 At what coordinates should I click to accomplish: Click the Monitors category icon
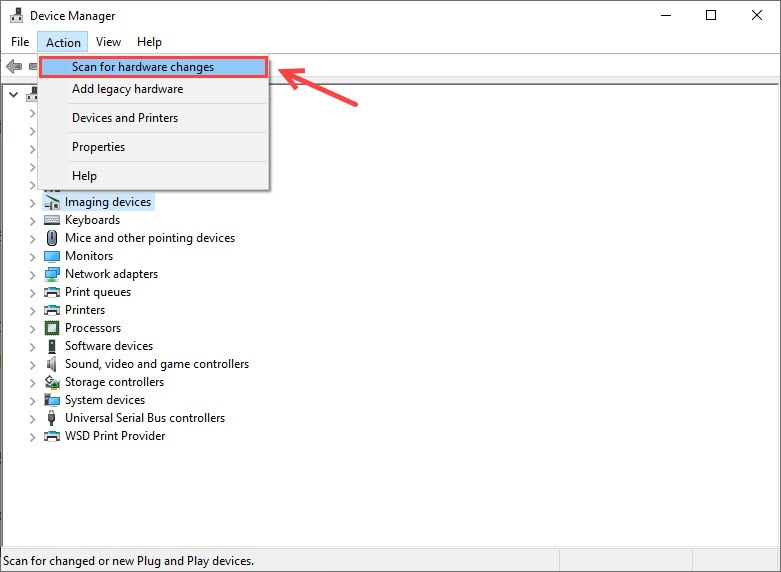[x=52, y=256]
